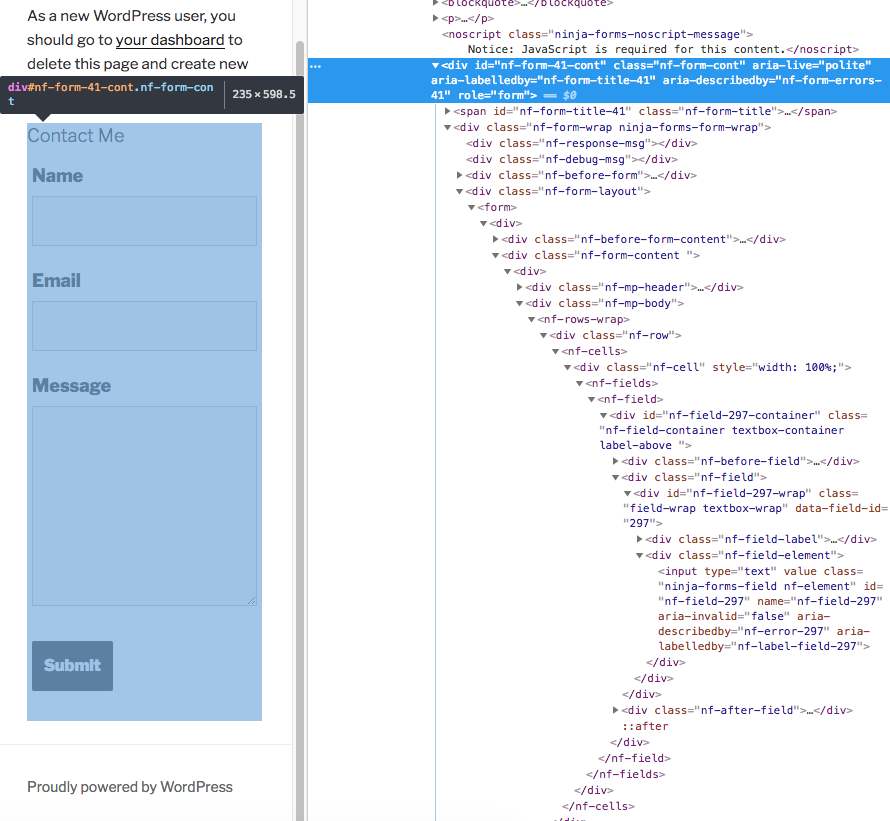This screenshot has width=890, height=821.
Task: Expand the blockquote node at the top
Action: coord(437,3)
